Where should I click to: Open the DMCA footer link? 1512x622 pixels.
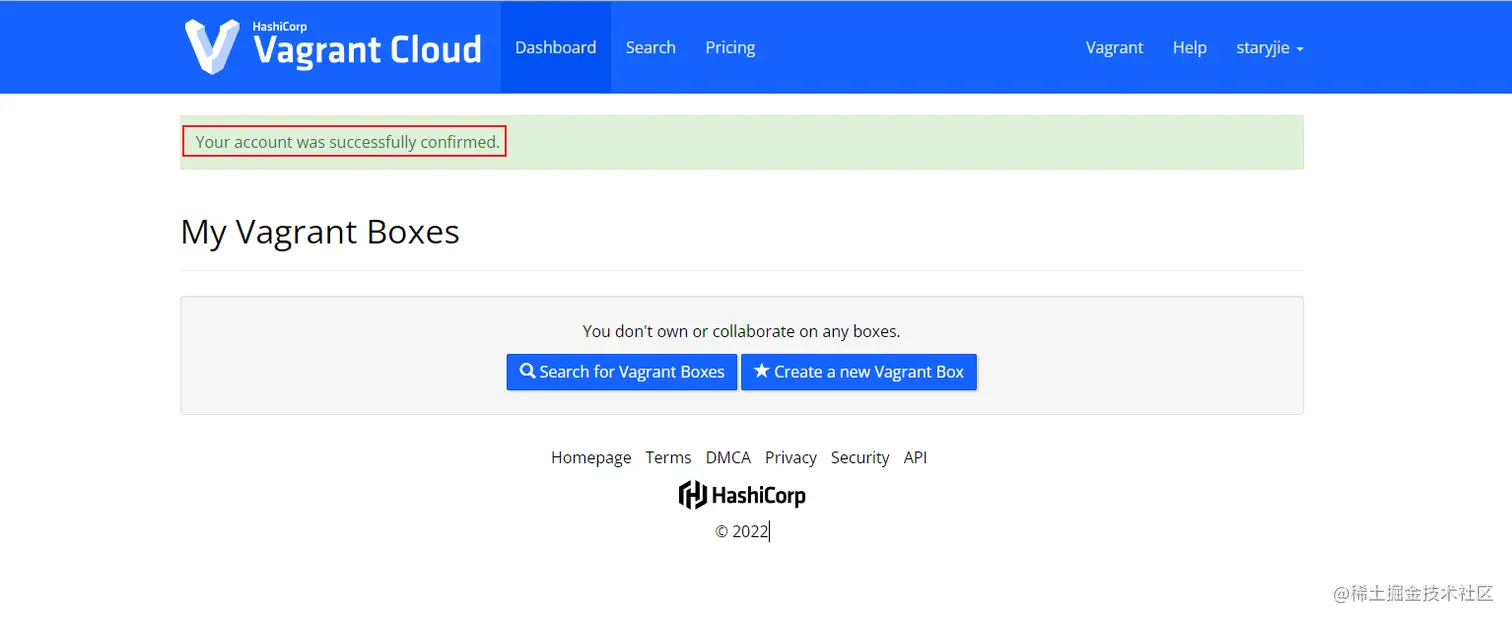point(728,457)
